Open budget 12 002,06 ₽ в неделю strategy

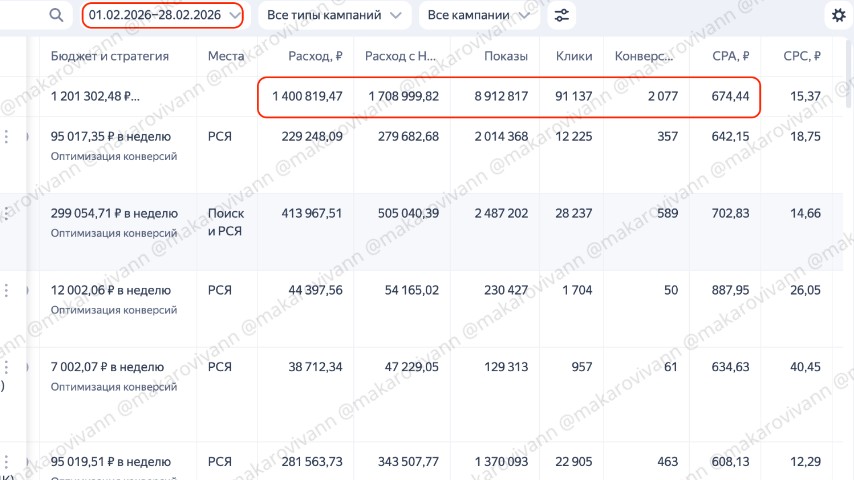point(110,290)
